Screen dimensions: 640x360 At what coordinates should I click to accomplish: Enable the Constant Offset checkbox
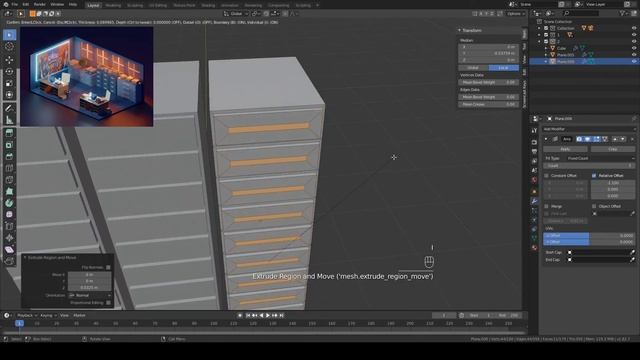547,176
